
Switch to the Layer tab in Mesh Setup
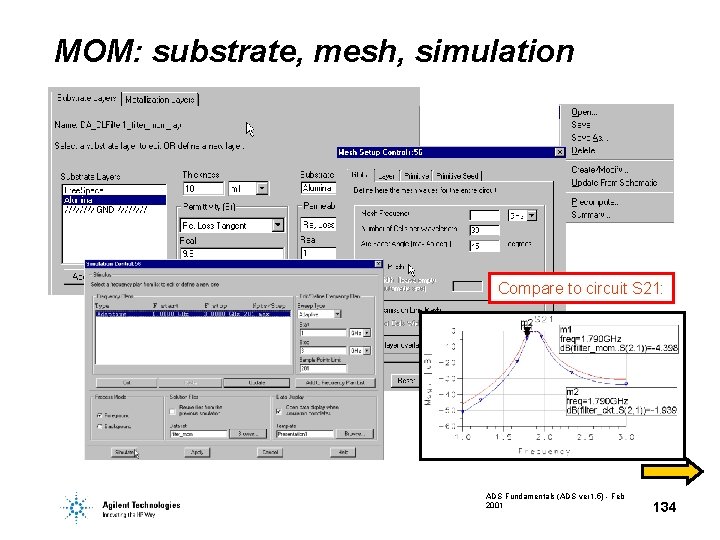[386, 176]
